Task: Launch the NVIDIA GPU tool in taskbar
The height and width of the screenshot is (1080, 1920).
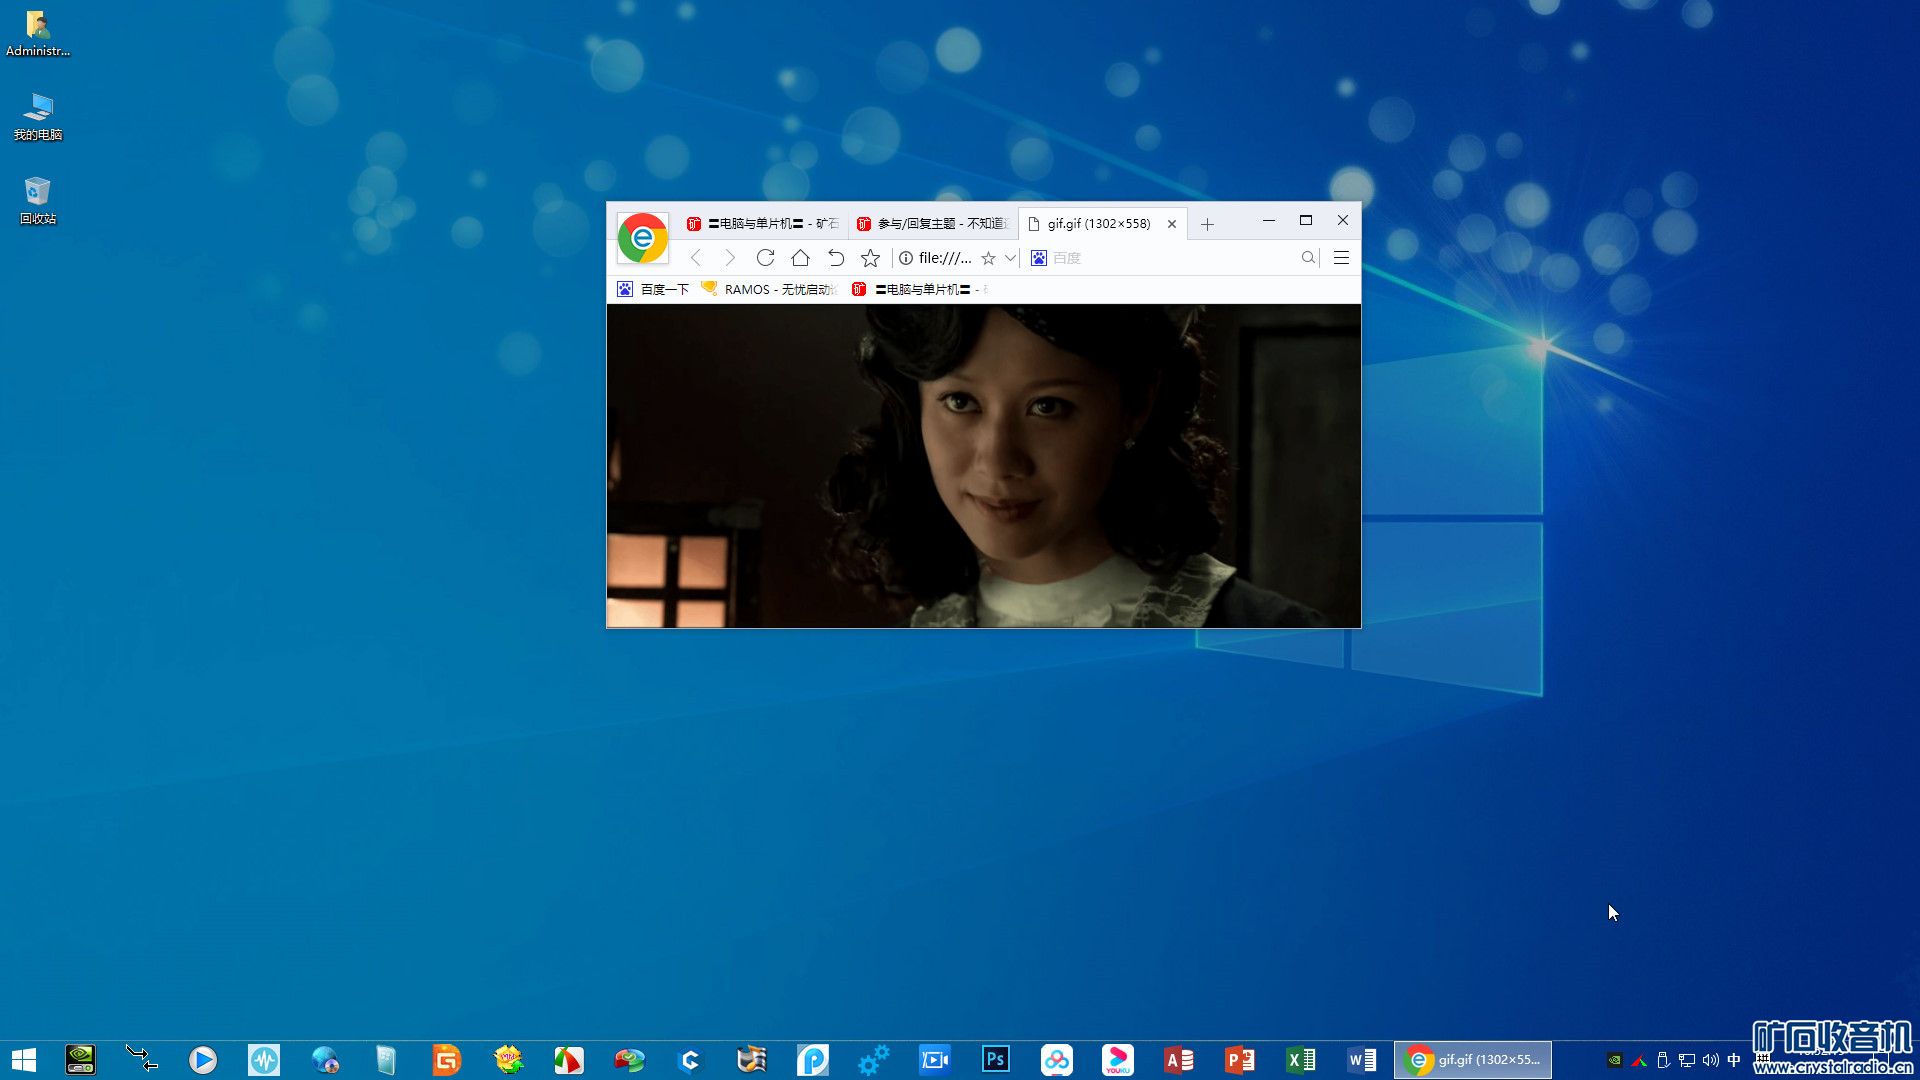Action: (x=80, y=1060)
